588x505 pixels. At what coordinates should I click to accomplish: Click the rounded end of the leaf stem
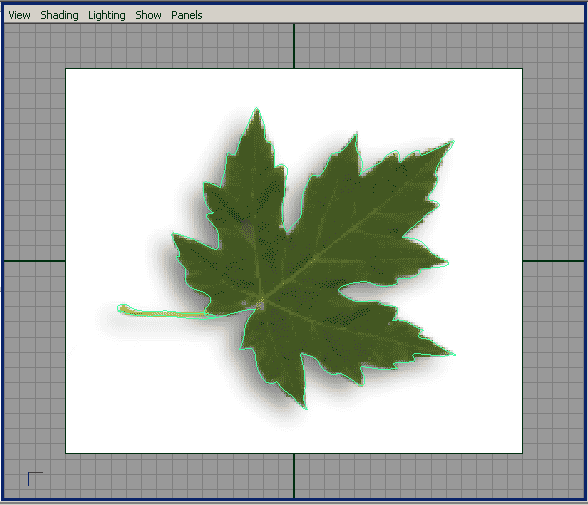pos(122,309)
